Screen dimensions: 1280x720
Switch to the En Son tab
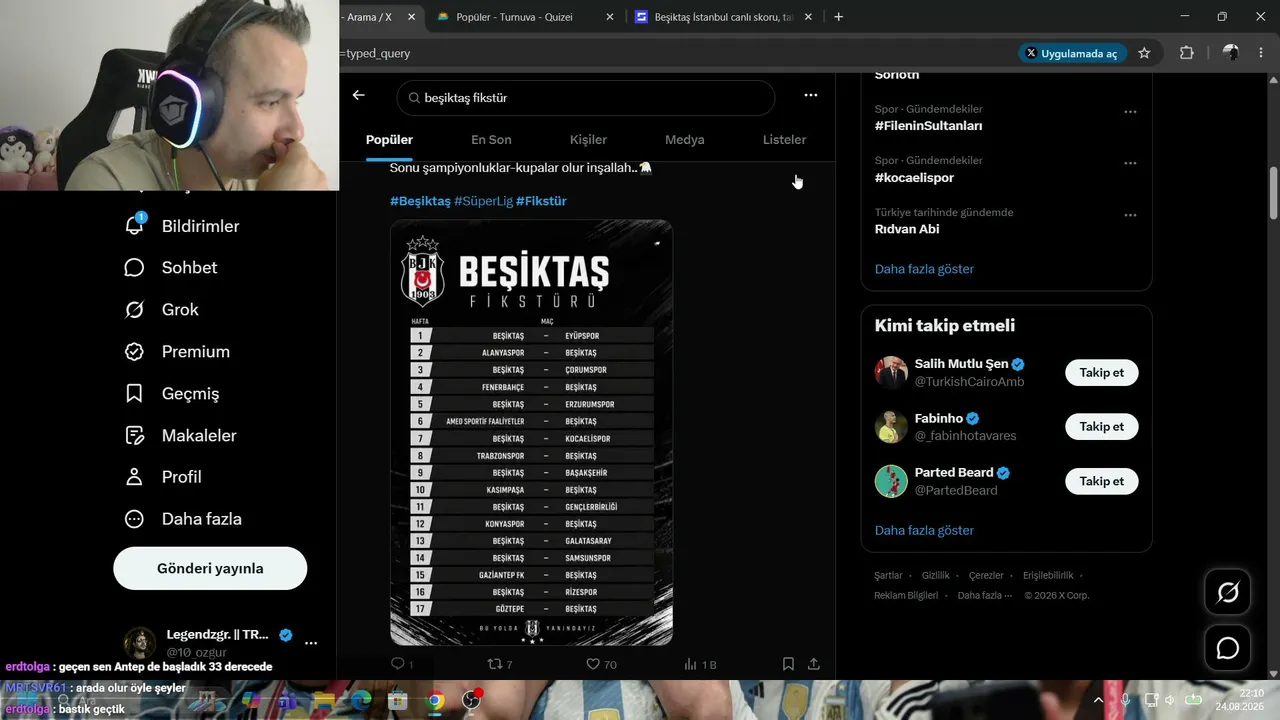click(x=491, y=140)
